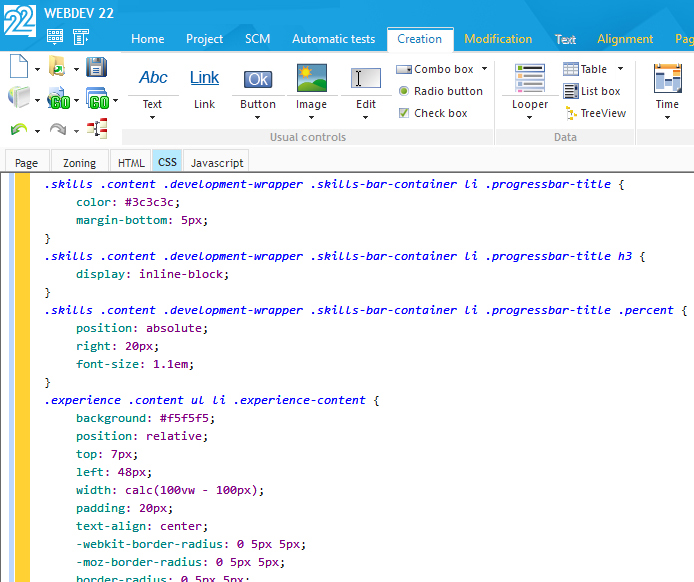This screenshot has width=694, height=582.
Task: Redo action gray arrow
Action: (58, 129)
